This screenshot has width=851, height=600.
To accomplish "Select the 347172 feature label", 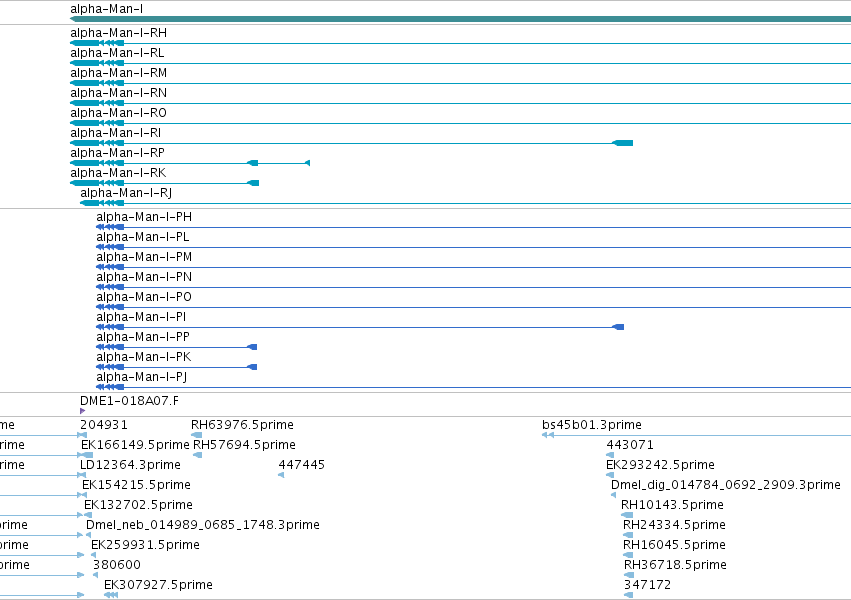I will click(x=647, y=586).
